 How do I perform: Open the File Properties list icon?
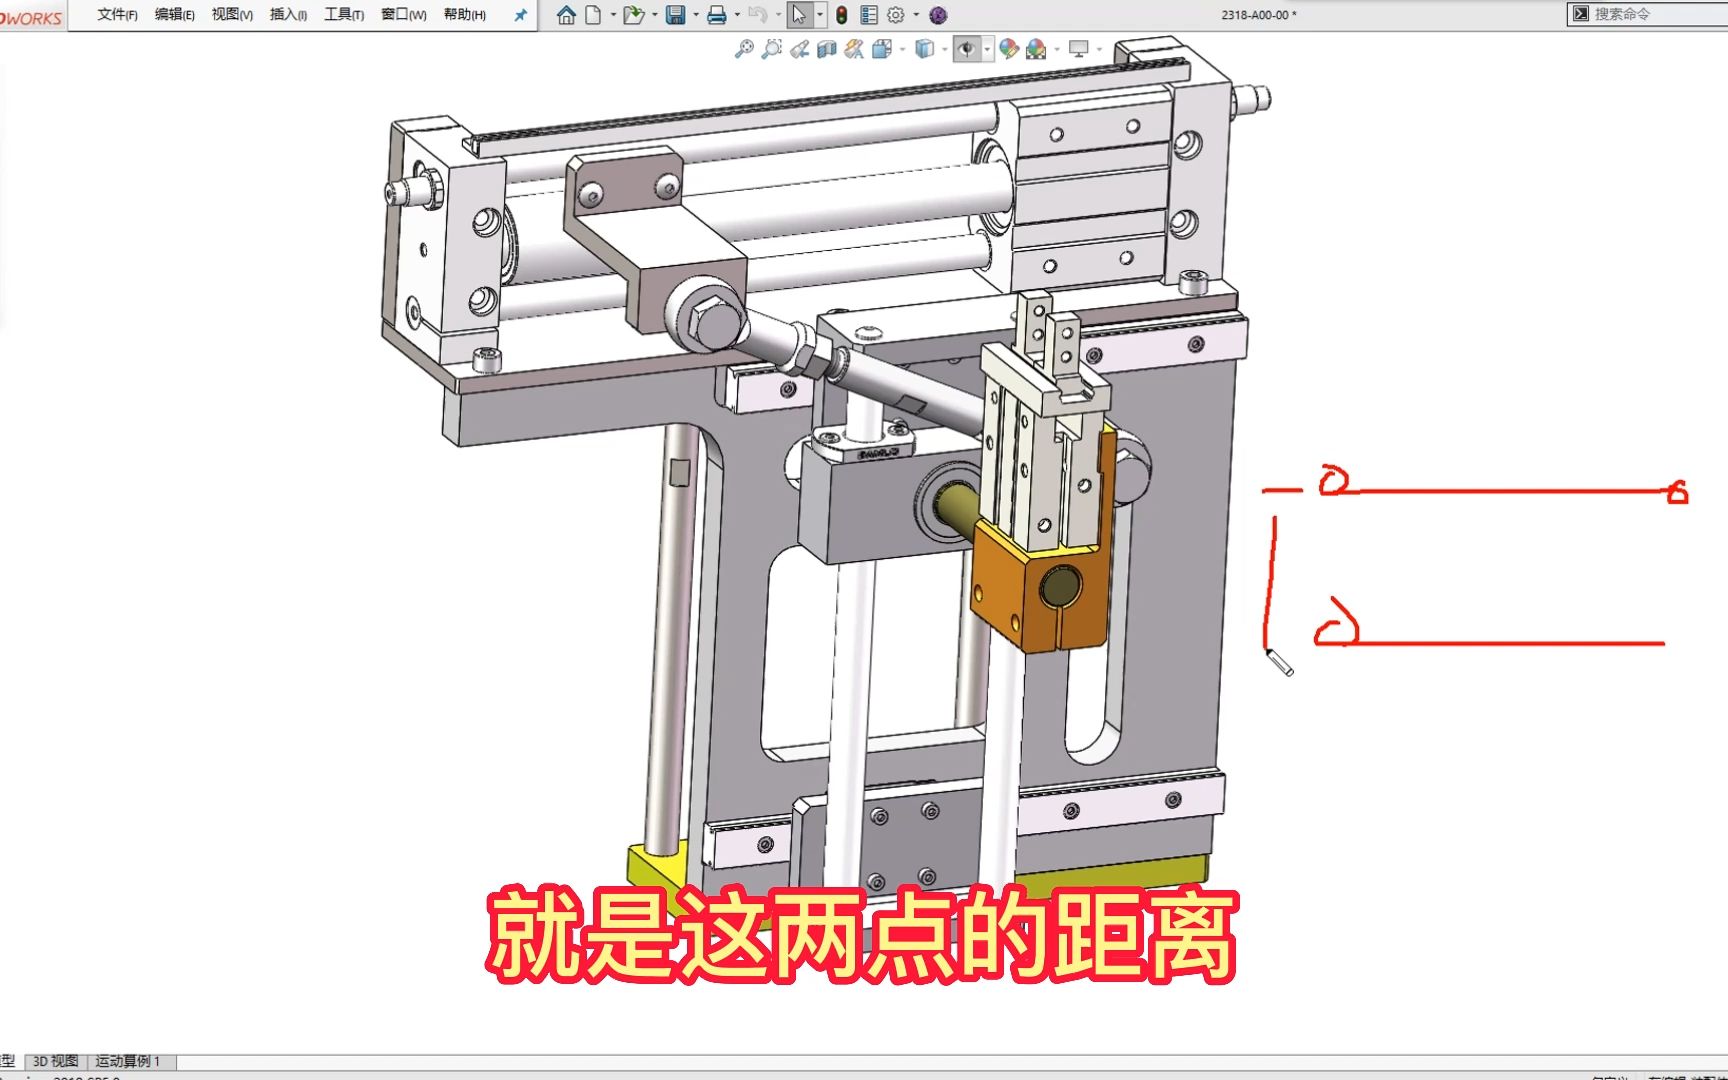869,15
